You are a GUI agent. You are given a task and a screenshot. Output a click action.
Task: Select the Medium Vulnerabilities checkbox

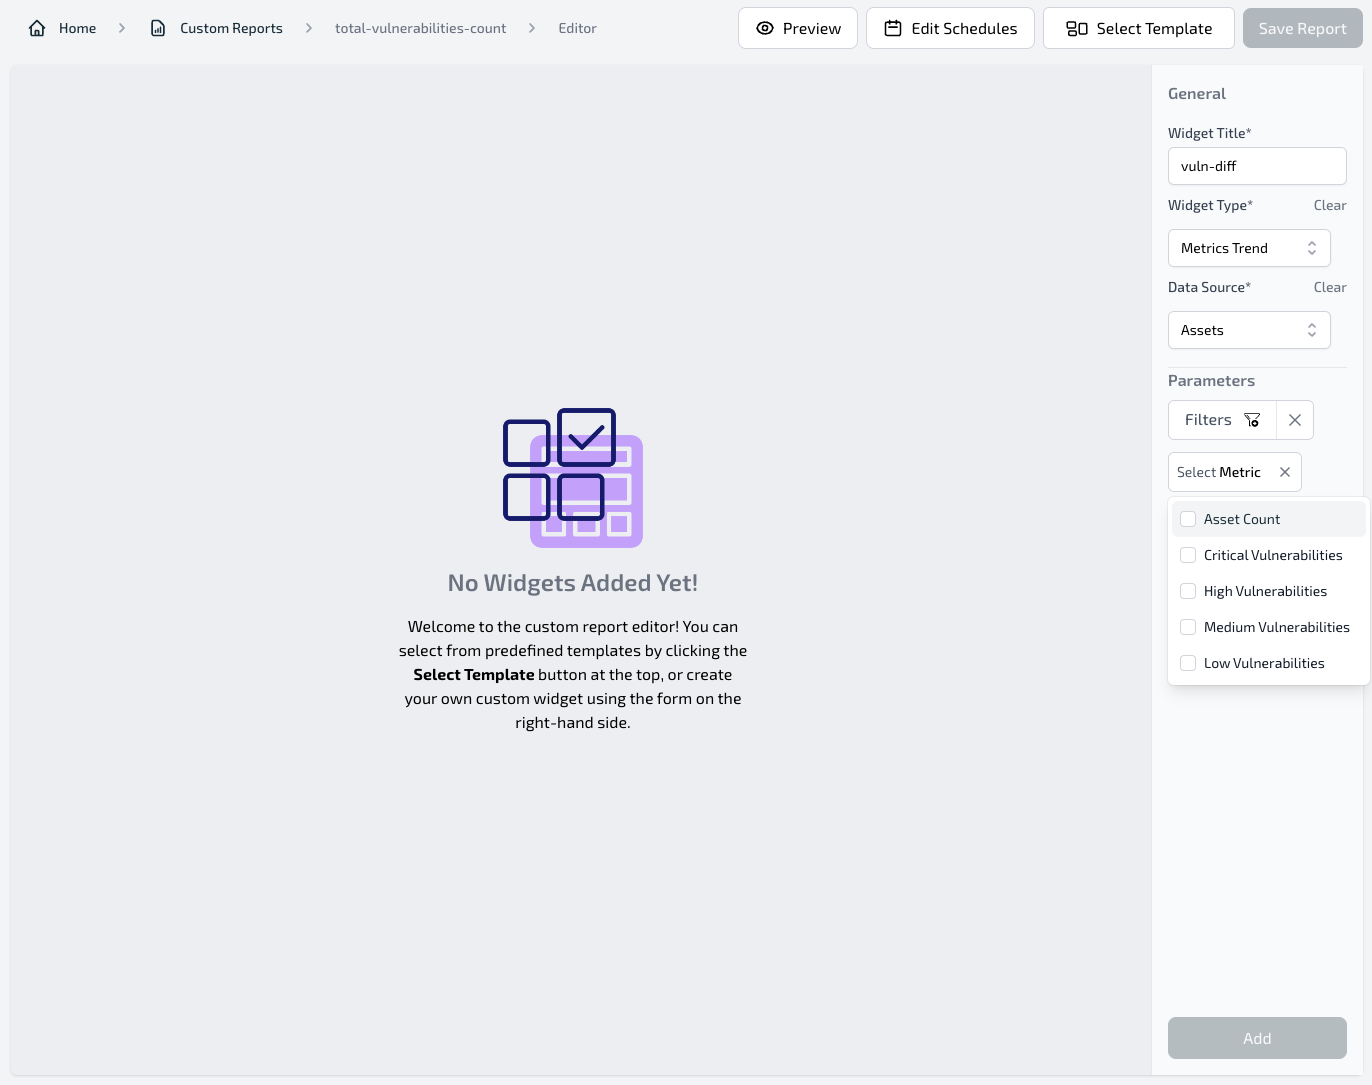[1188, 627]
